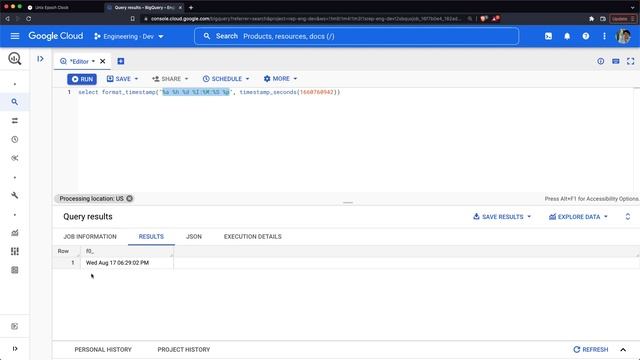This screenshot has height=360, width=640.
Task: Remove the Processing location US chip
Action: click(x=129, y=198)
